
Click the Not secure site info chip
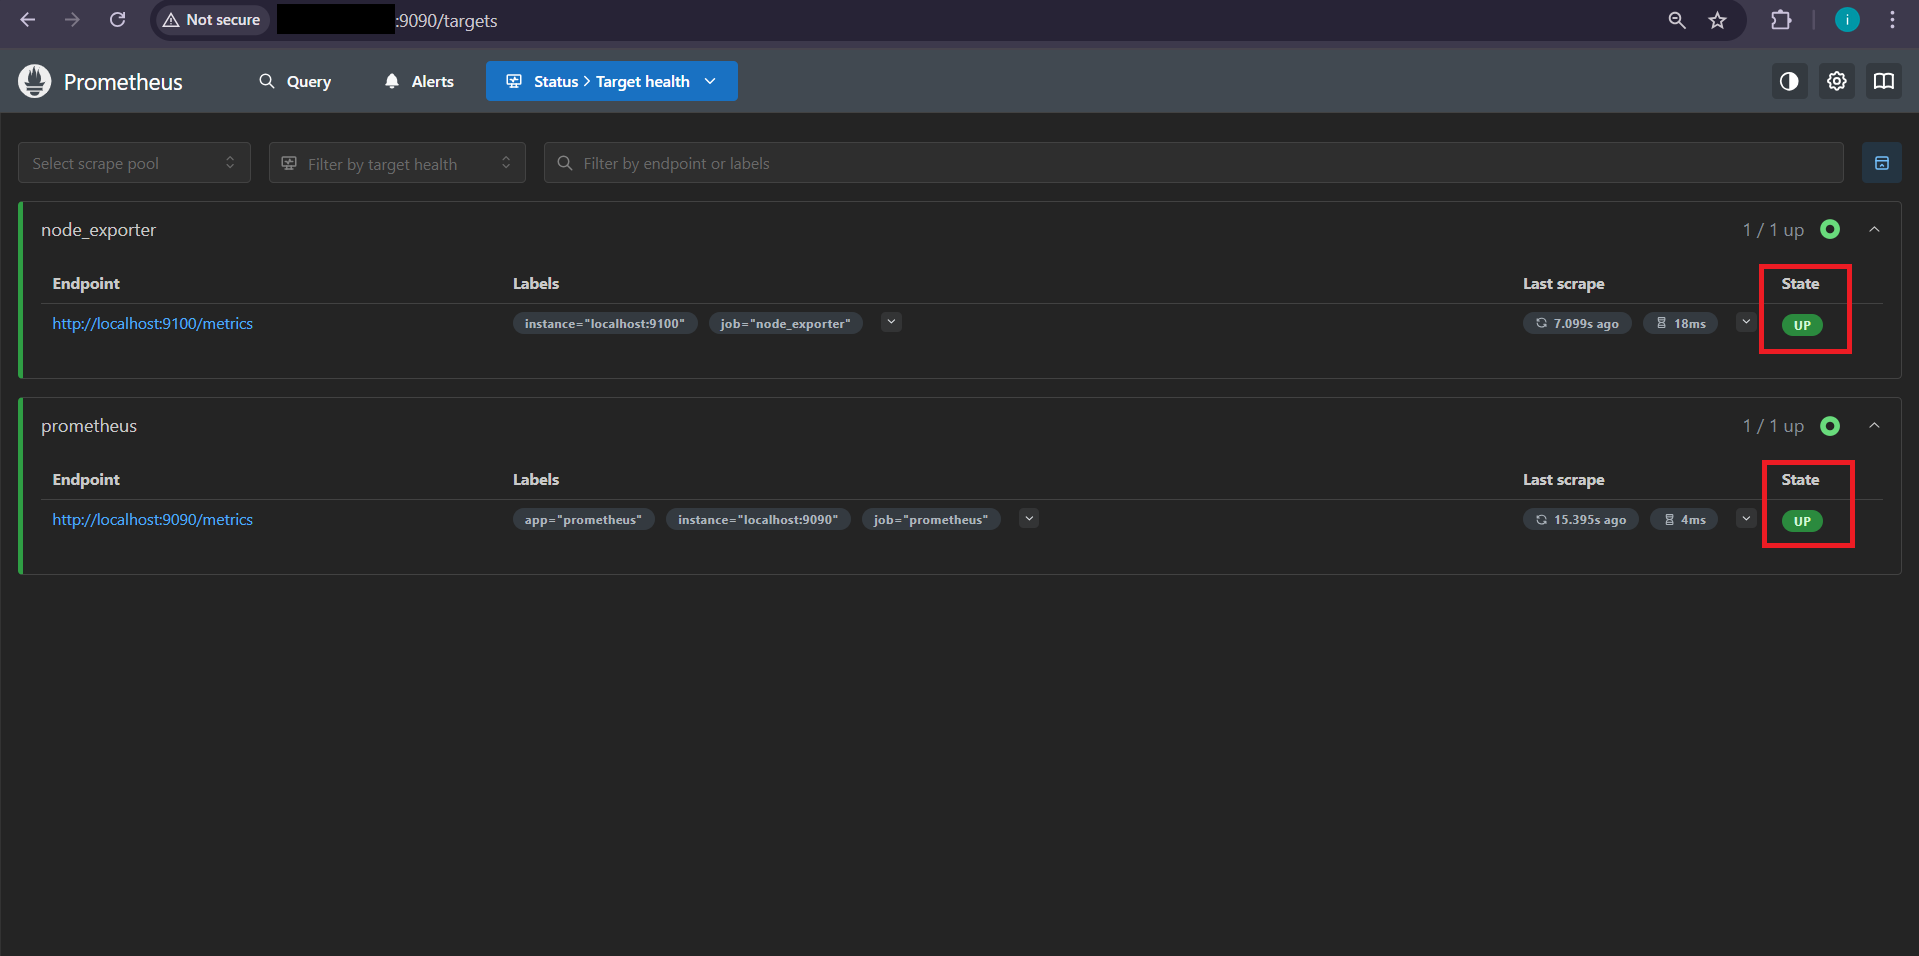(x=211, y=20)
